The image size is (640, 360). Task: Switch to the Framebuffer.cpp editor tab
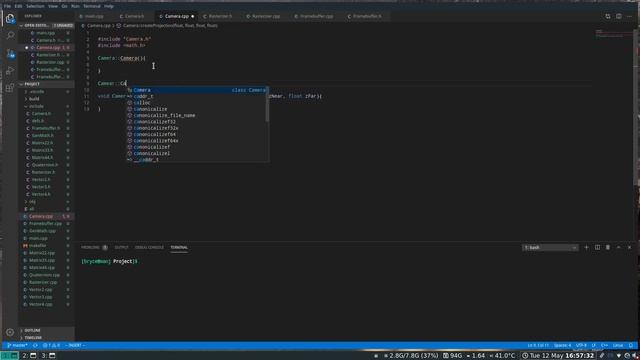pos(317,16)
